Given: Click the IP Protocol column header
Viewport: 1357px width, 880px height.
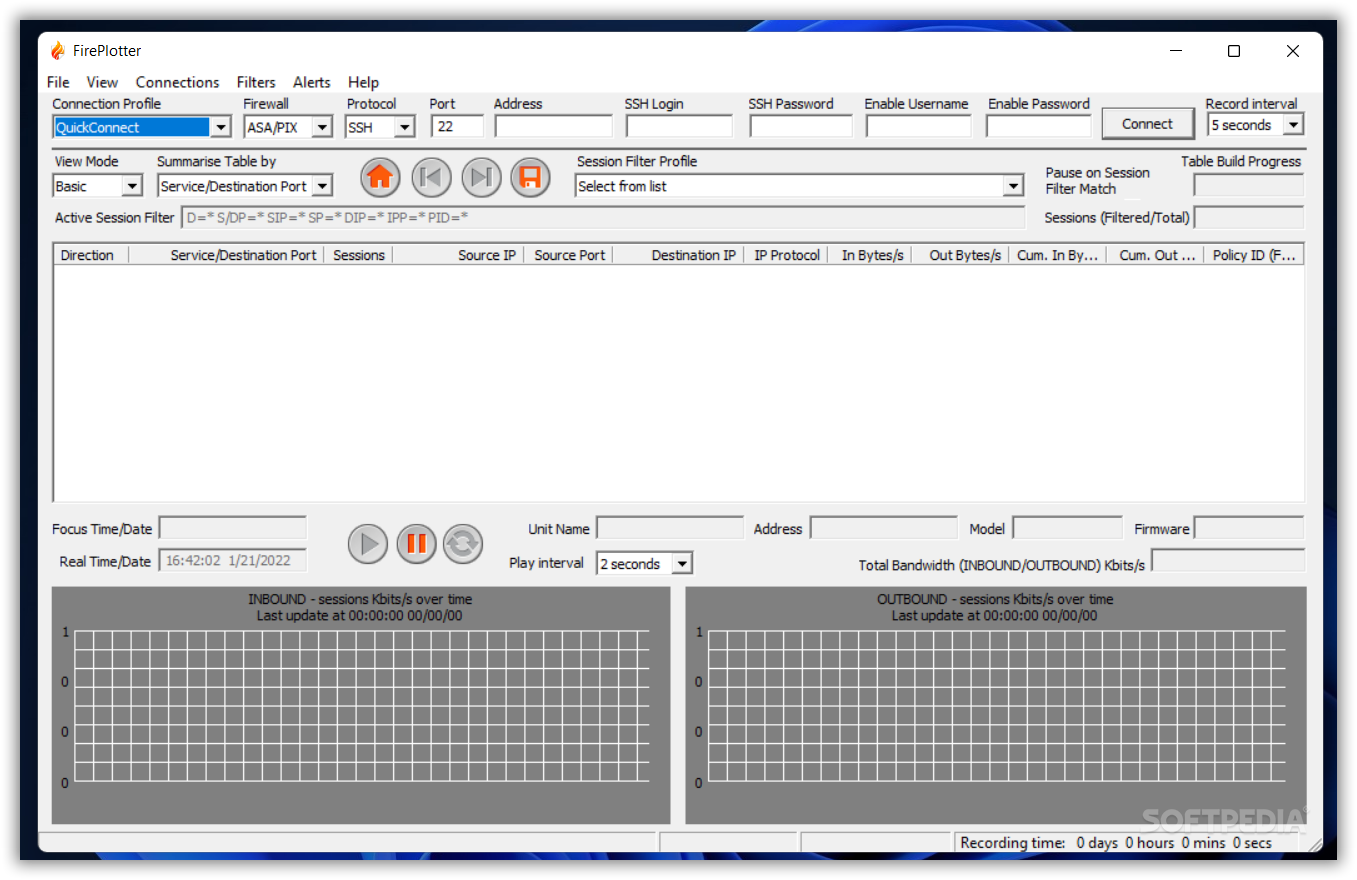Looking at the screenshot, I should [786, 255].
